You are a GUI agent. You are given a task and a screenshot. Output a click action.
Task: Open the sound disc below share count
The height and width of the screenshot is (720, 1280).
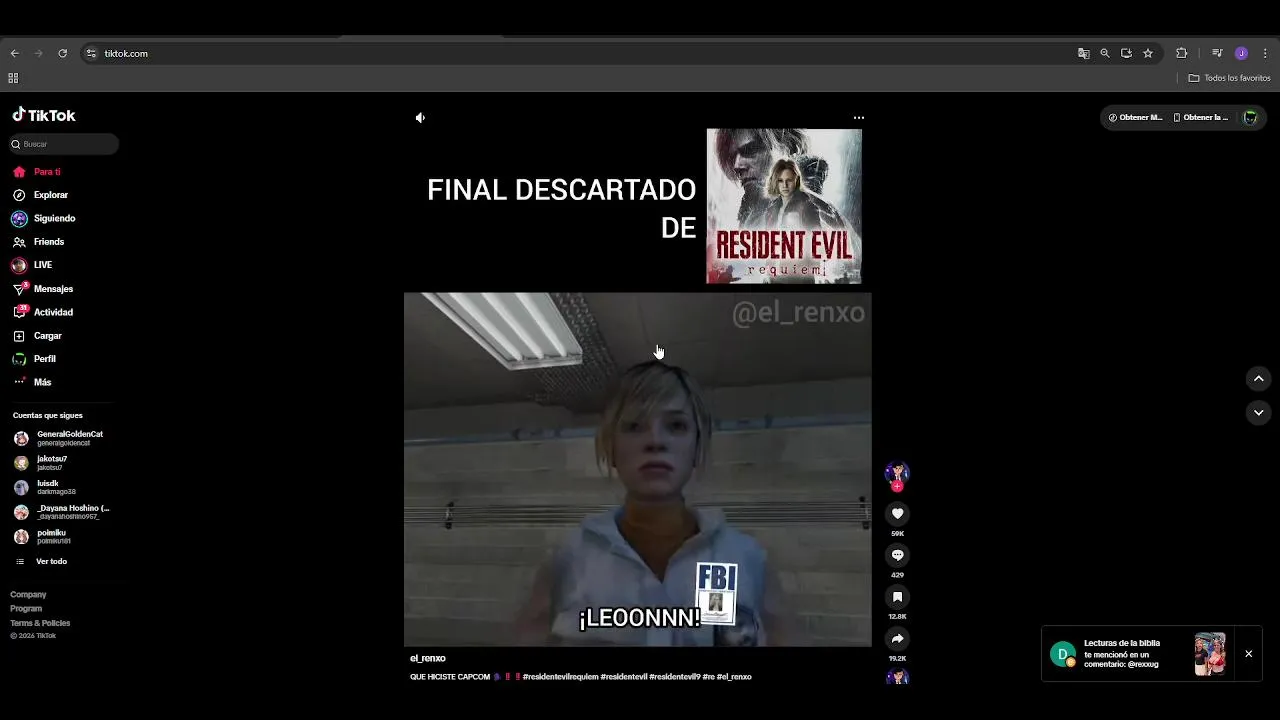(897, 677)
